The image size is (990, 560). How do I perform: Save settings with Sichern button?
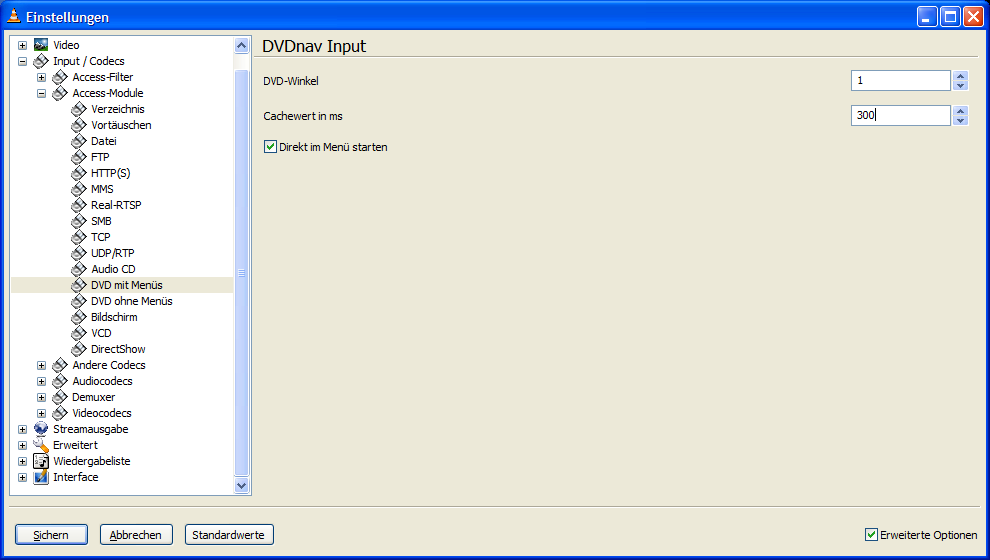(51, 535)
